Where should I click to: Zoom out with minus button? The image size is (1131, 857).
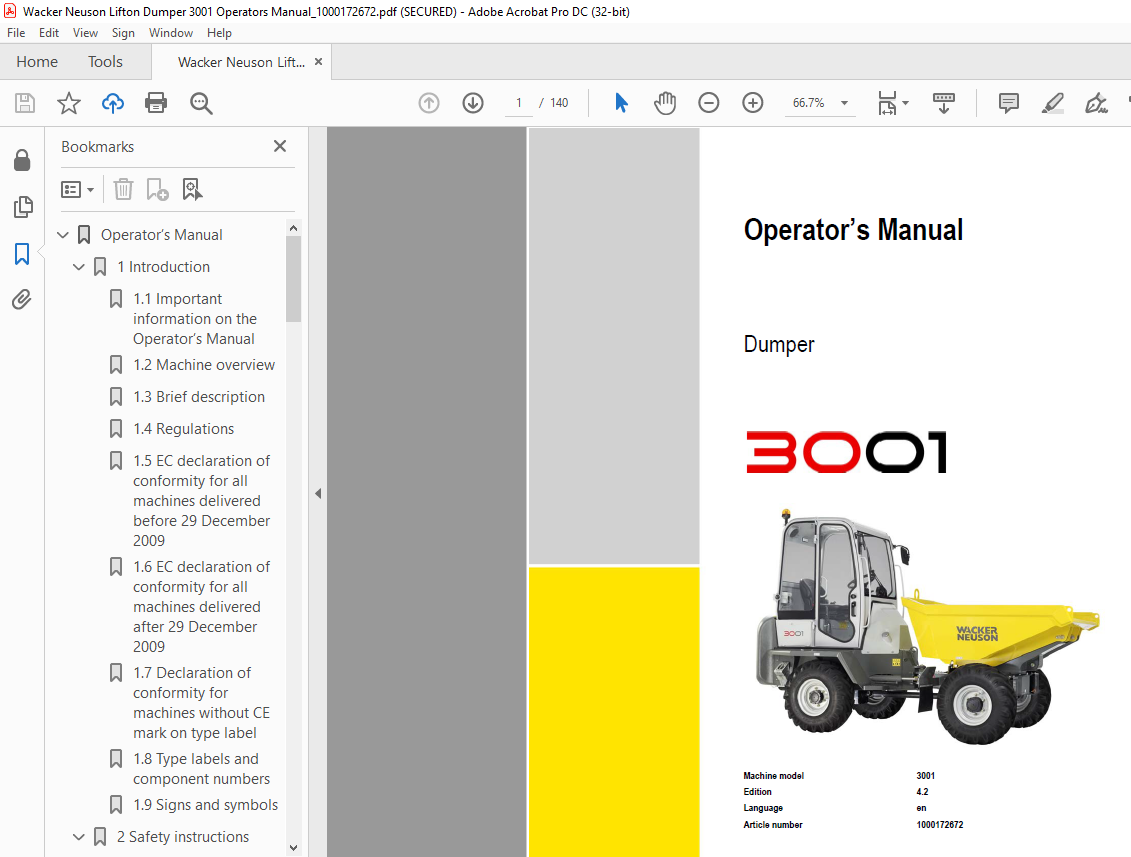[x=708, y=103]
